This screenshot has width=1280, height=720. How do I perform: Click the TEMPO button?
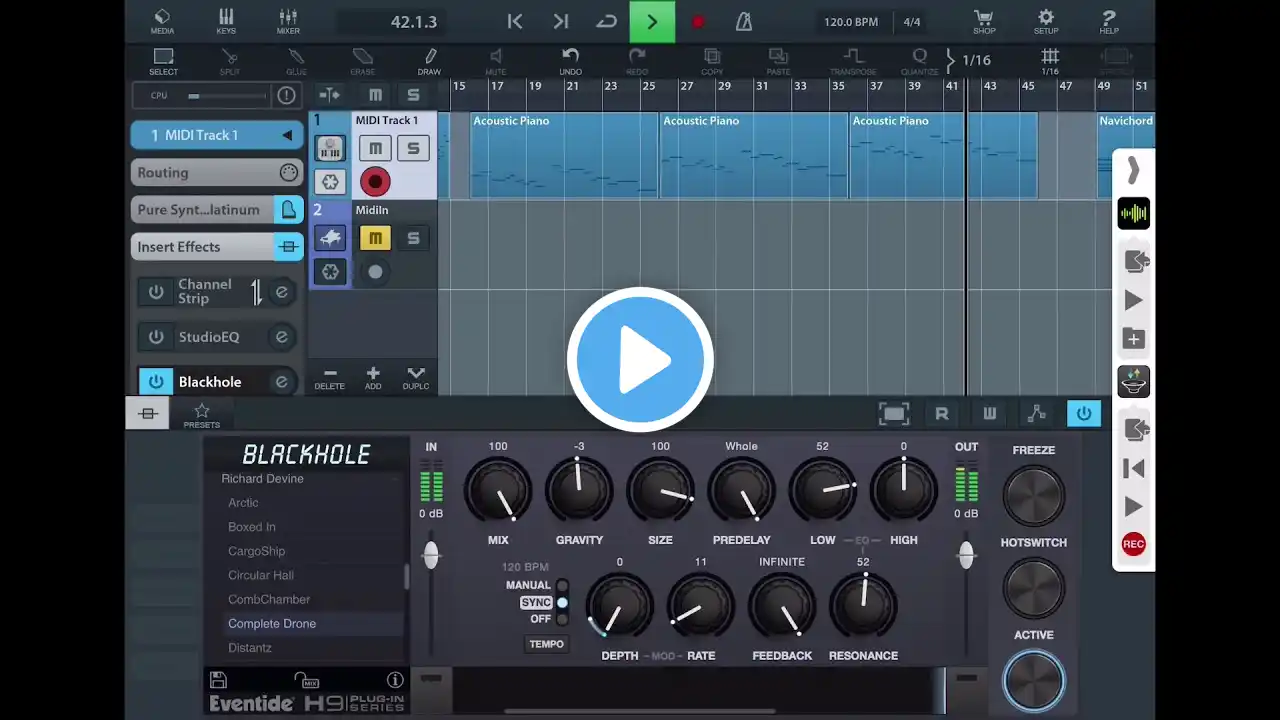coord(546,644)
